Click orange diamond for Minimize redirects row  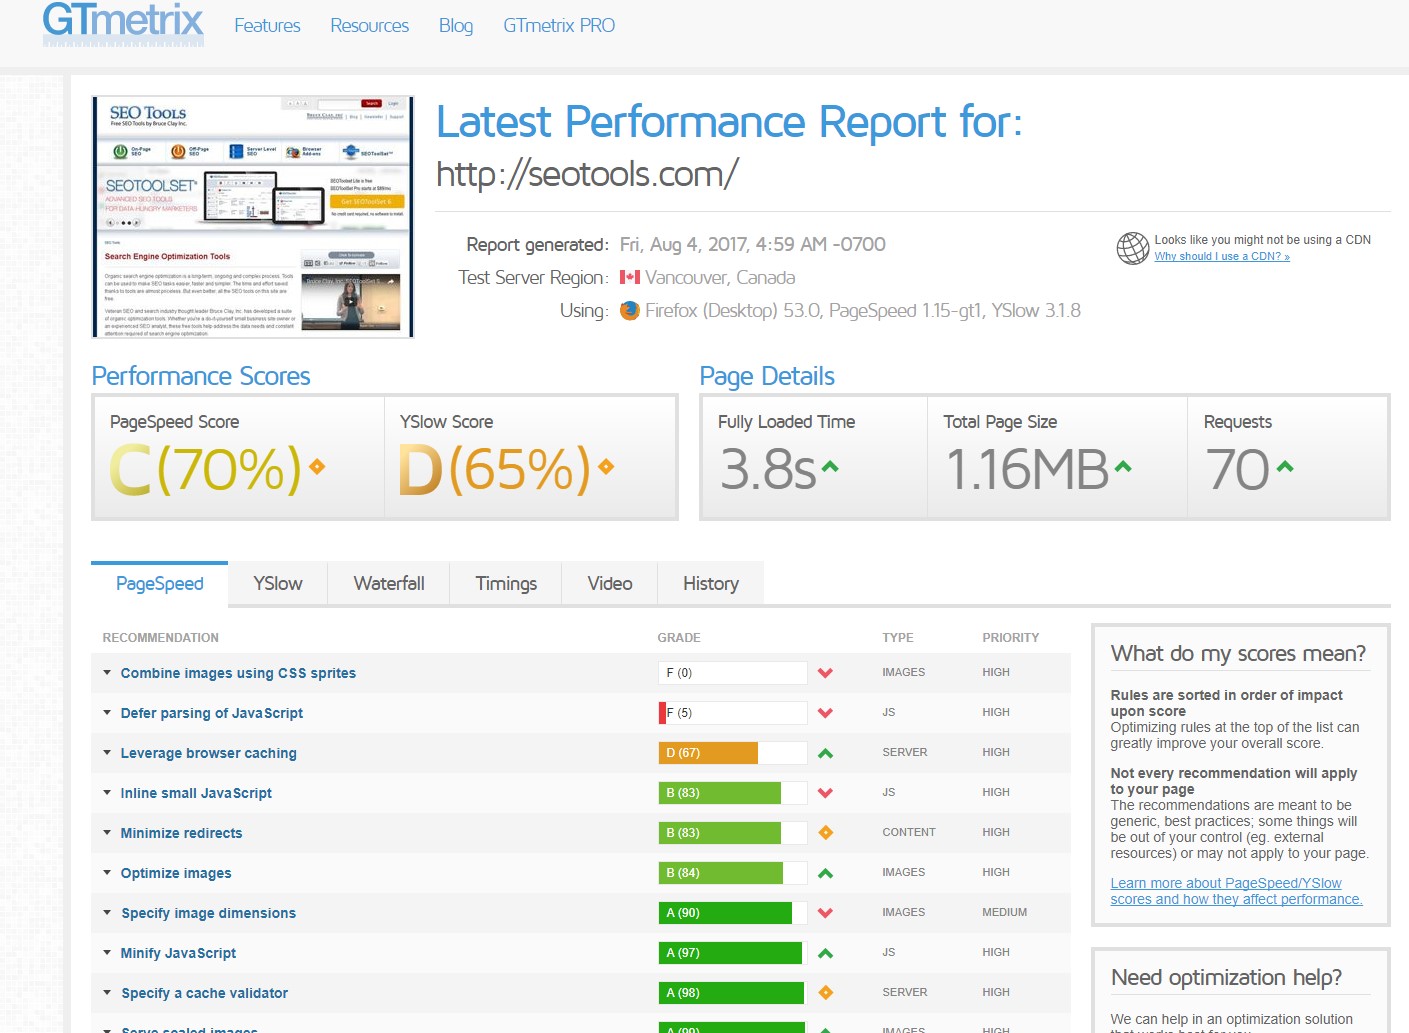[x=825, y=833]
